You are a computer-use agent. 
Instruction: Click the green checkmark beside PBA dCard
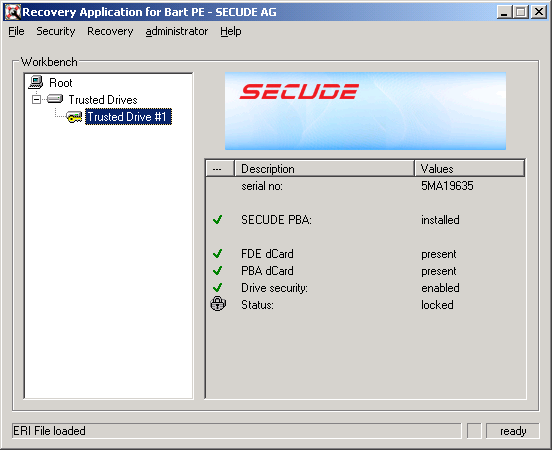[218, 270]
